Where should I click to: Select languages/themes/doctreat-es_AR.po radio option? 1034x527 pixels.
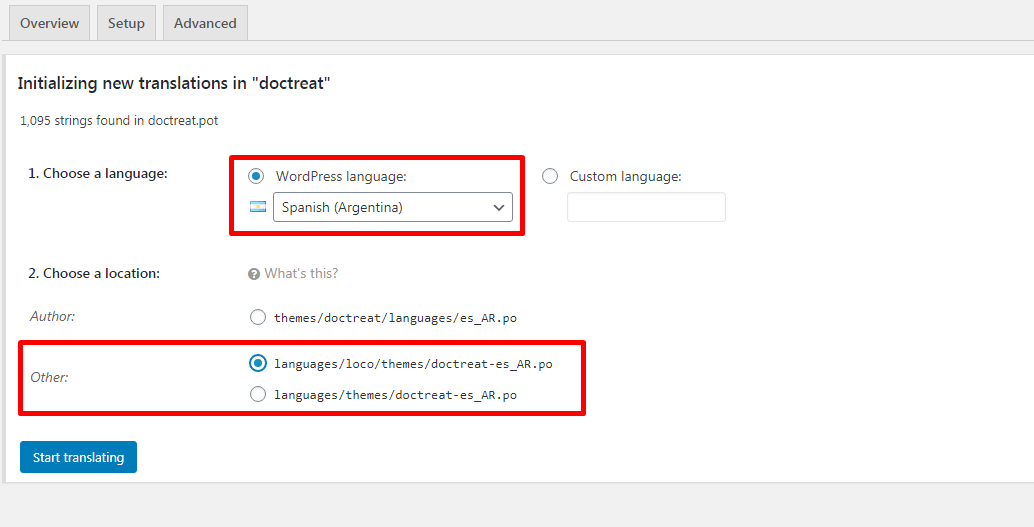258,394
